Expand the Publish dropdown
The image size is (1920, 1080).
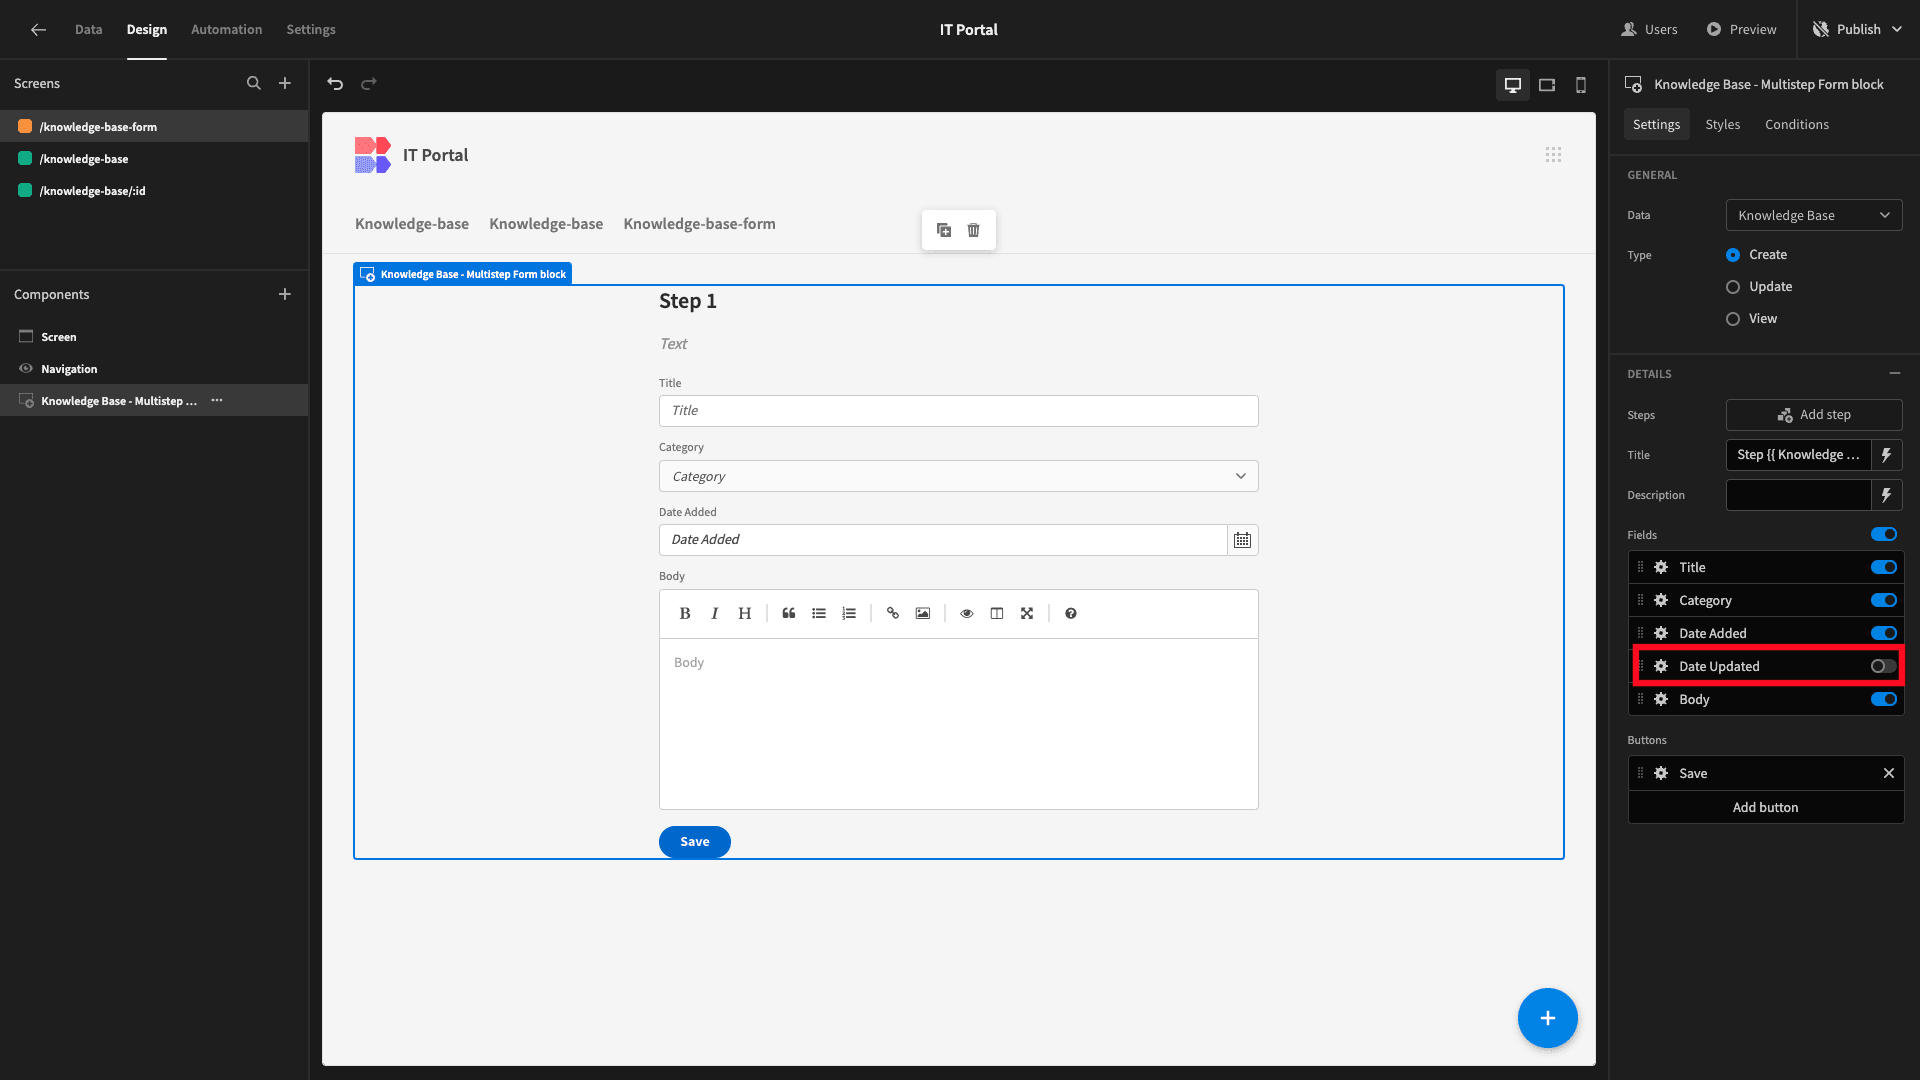click(x=1897, y=30)
